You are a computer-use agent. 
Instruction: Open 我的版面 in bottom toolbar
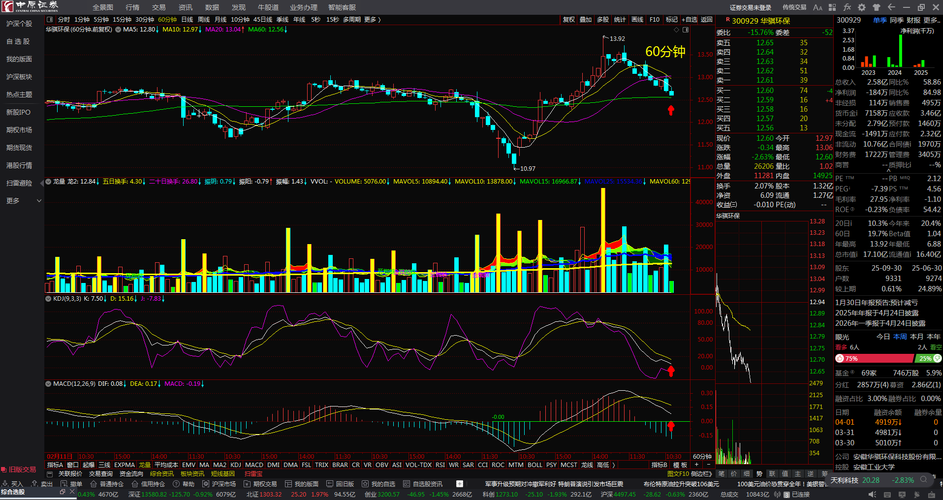pyautogui.click(x=301, y=484)
